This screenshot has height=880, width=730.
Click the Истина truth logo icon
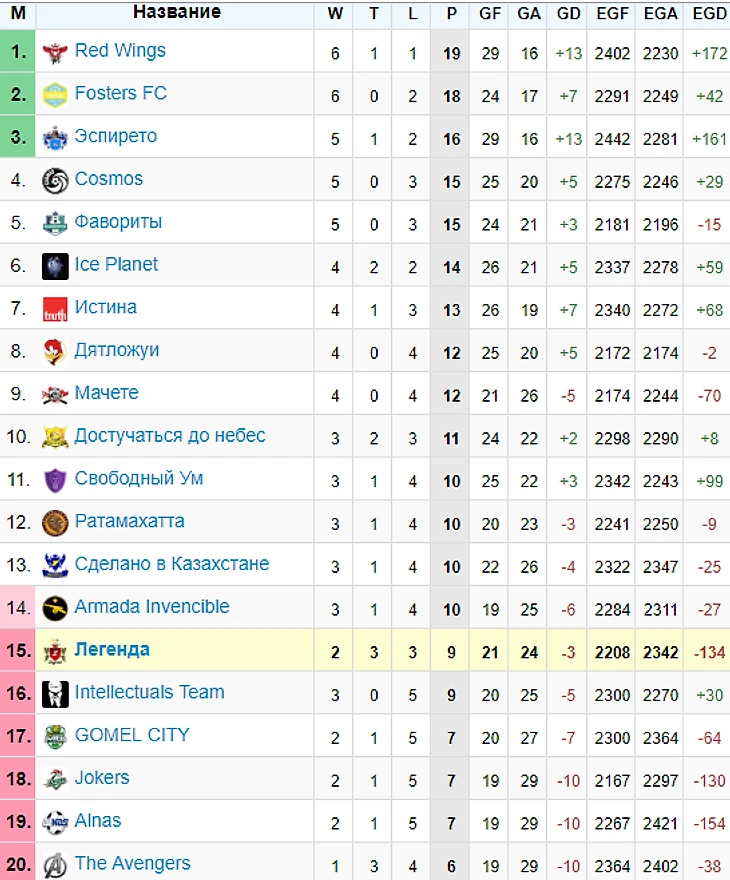(x=54, y=309)
